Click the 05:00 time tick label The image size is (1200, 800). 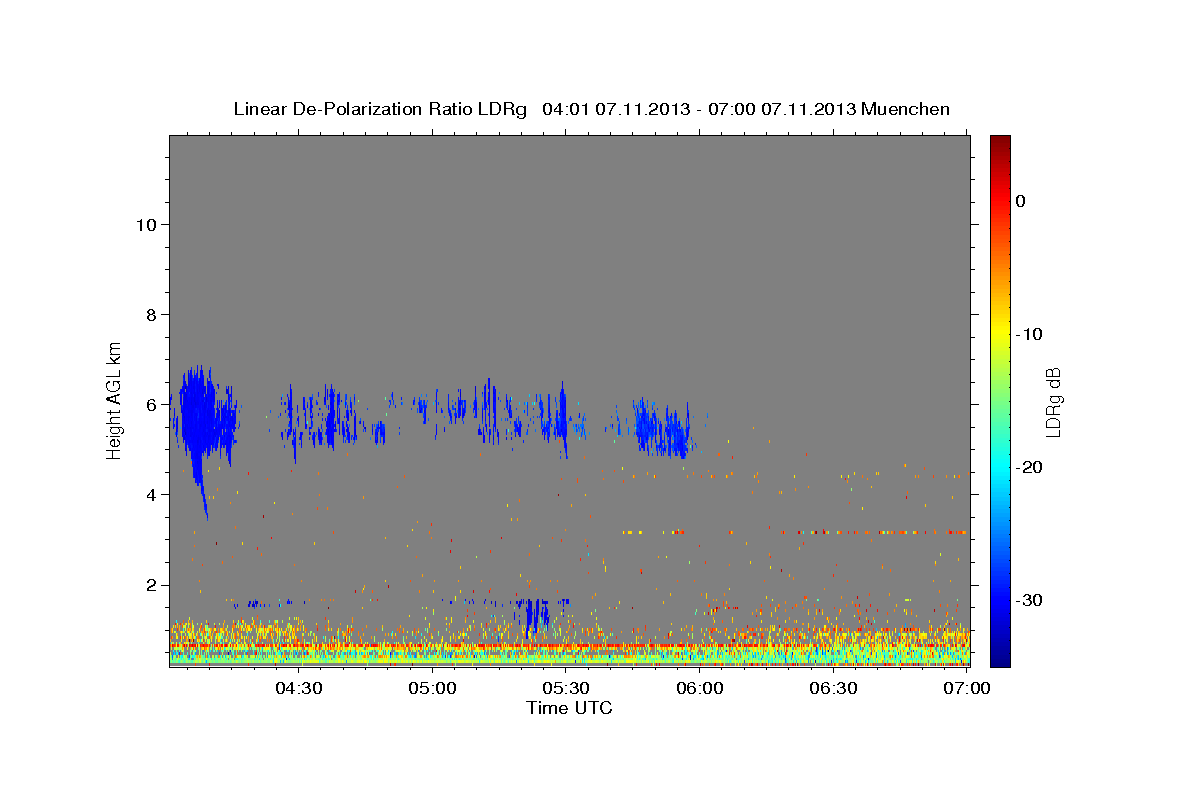tap(432, 688)
